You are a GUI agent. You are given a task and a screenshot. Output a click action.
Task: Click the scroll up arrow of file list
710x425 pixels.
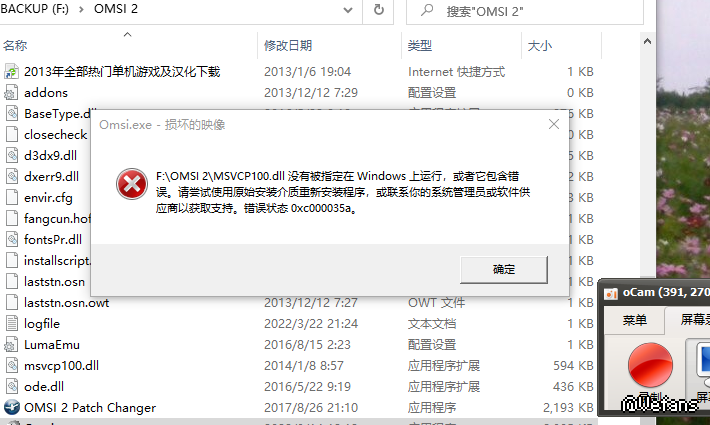click(648, 42)
